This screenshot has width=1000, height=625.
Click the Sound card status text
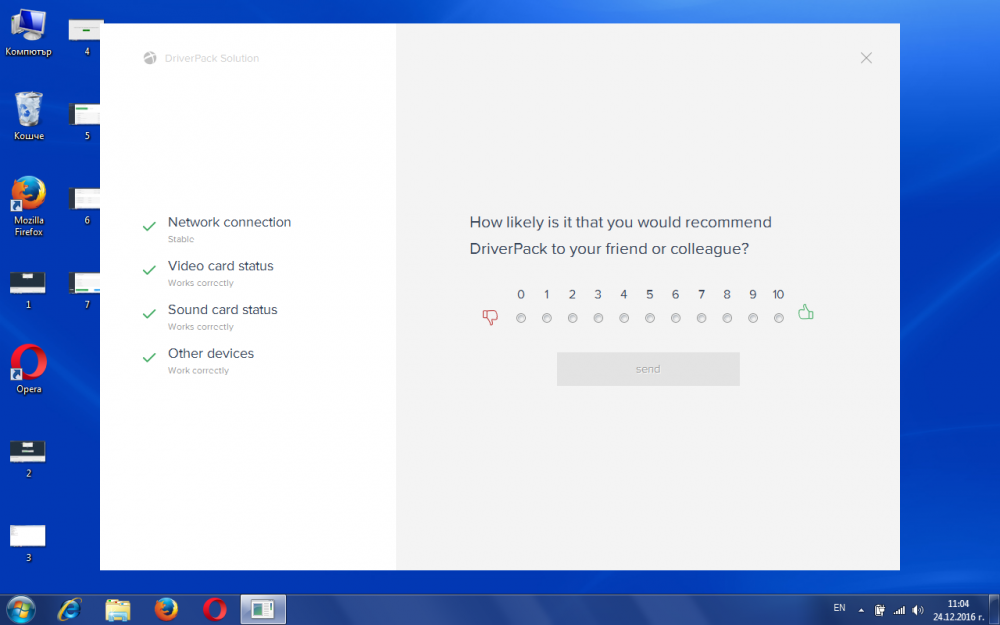[223, 309]
